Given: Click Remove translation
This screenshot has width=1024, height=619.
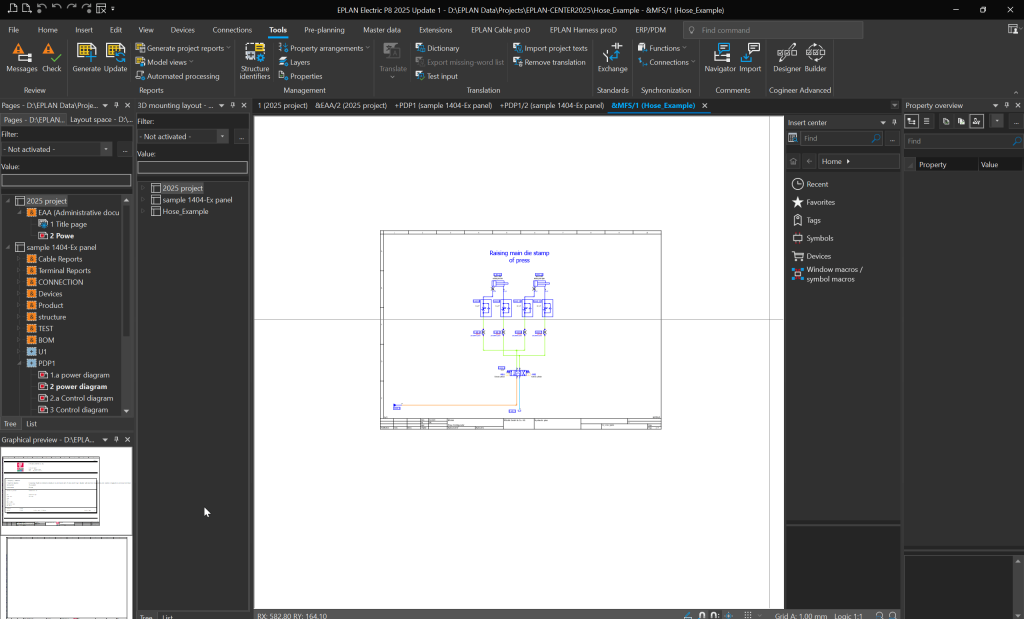Looking at the screenshot, I should (x=549, y=62).
